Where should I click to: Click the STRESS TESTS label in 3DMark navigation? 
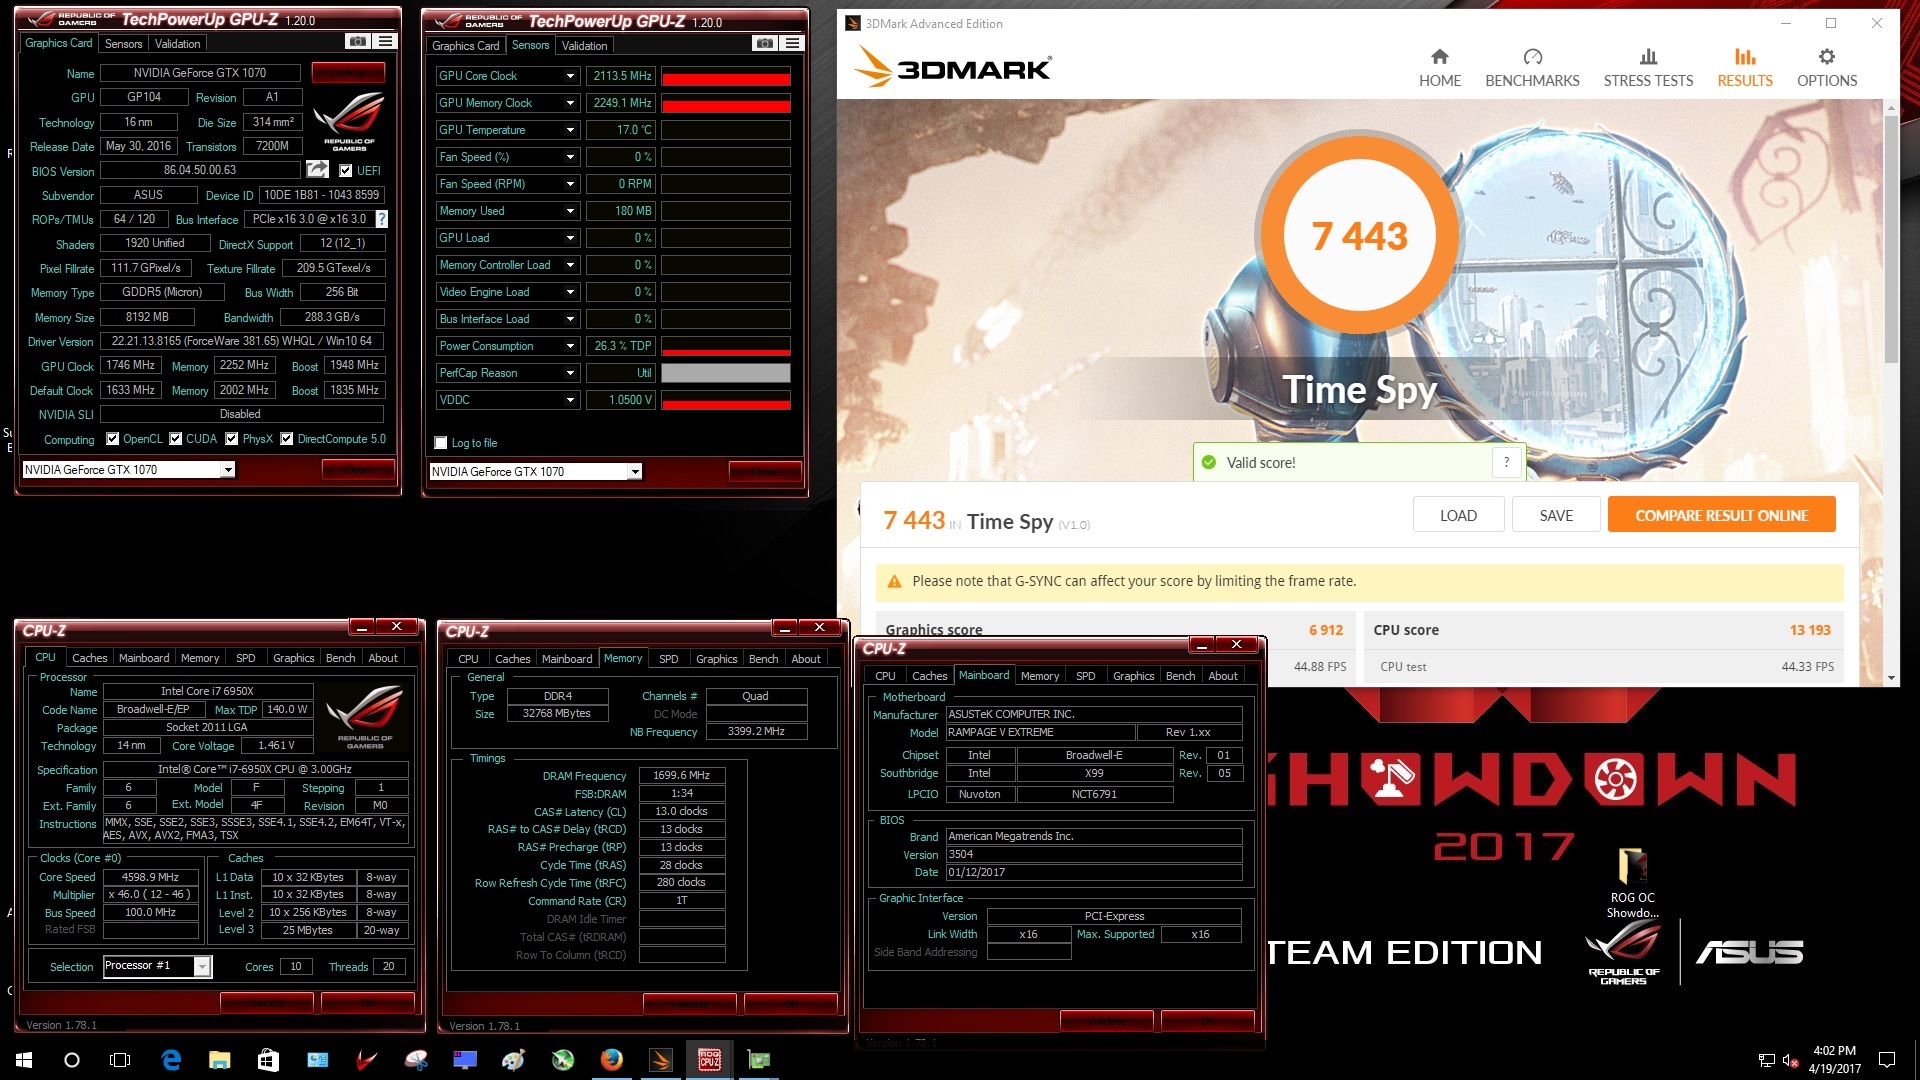click(x=1648, y=81)
